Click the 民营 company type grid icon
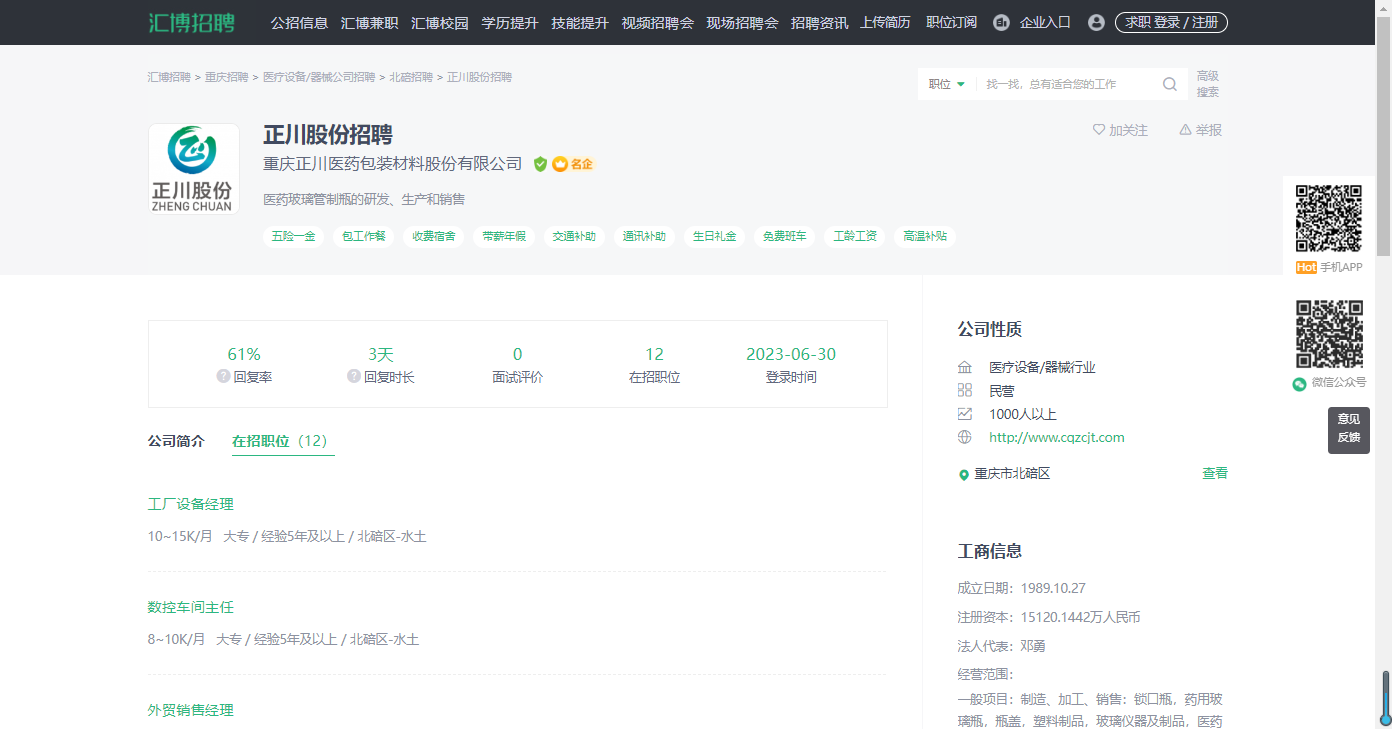 pyautogui.click(x=965, y=390)
